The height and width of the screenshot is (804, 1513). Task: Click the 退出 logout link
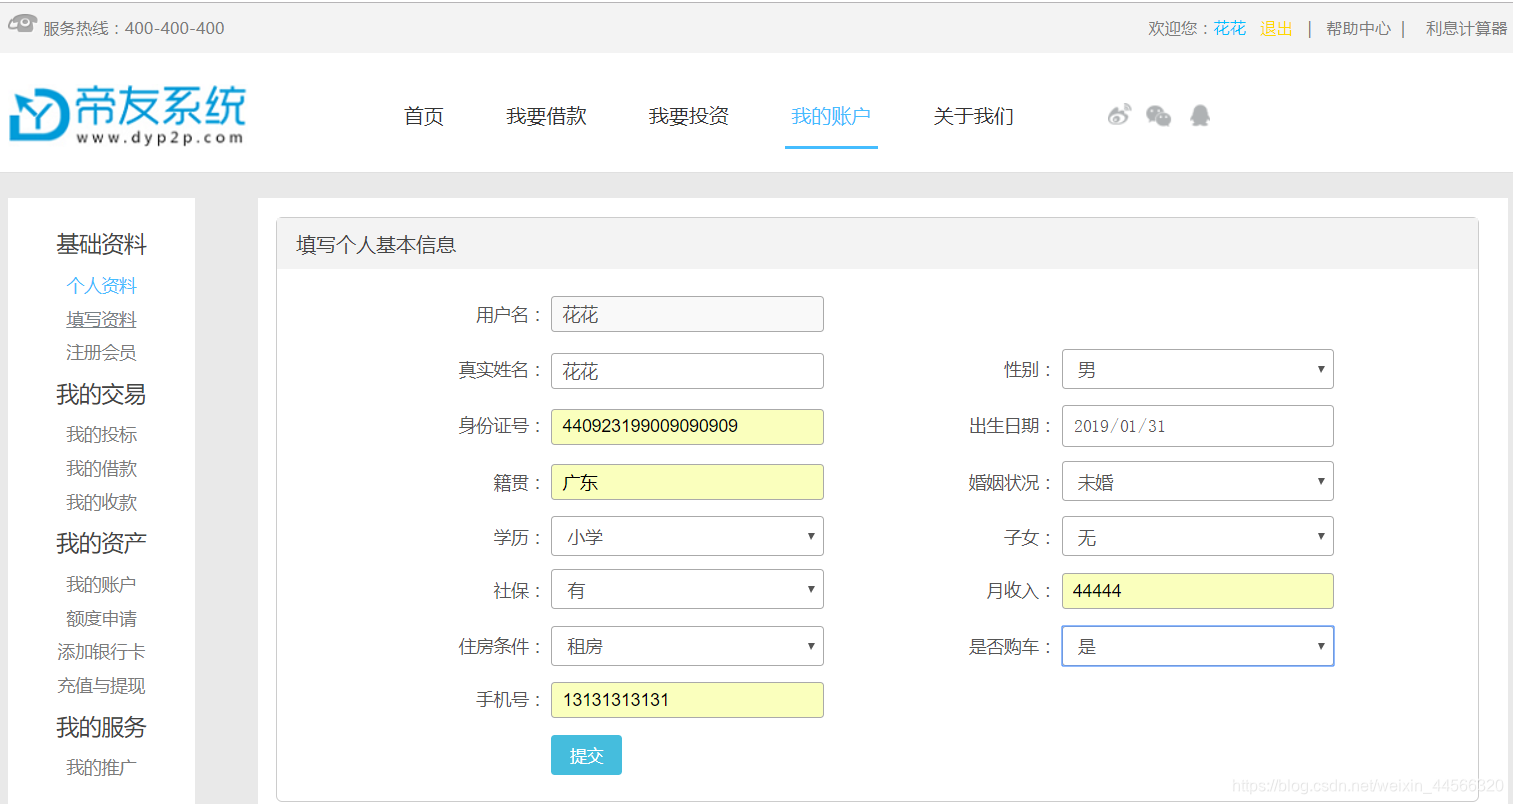(1276, 28)
